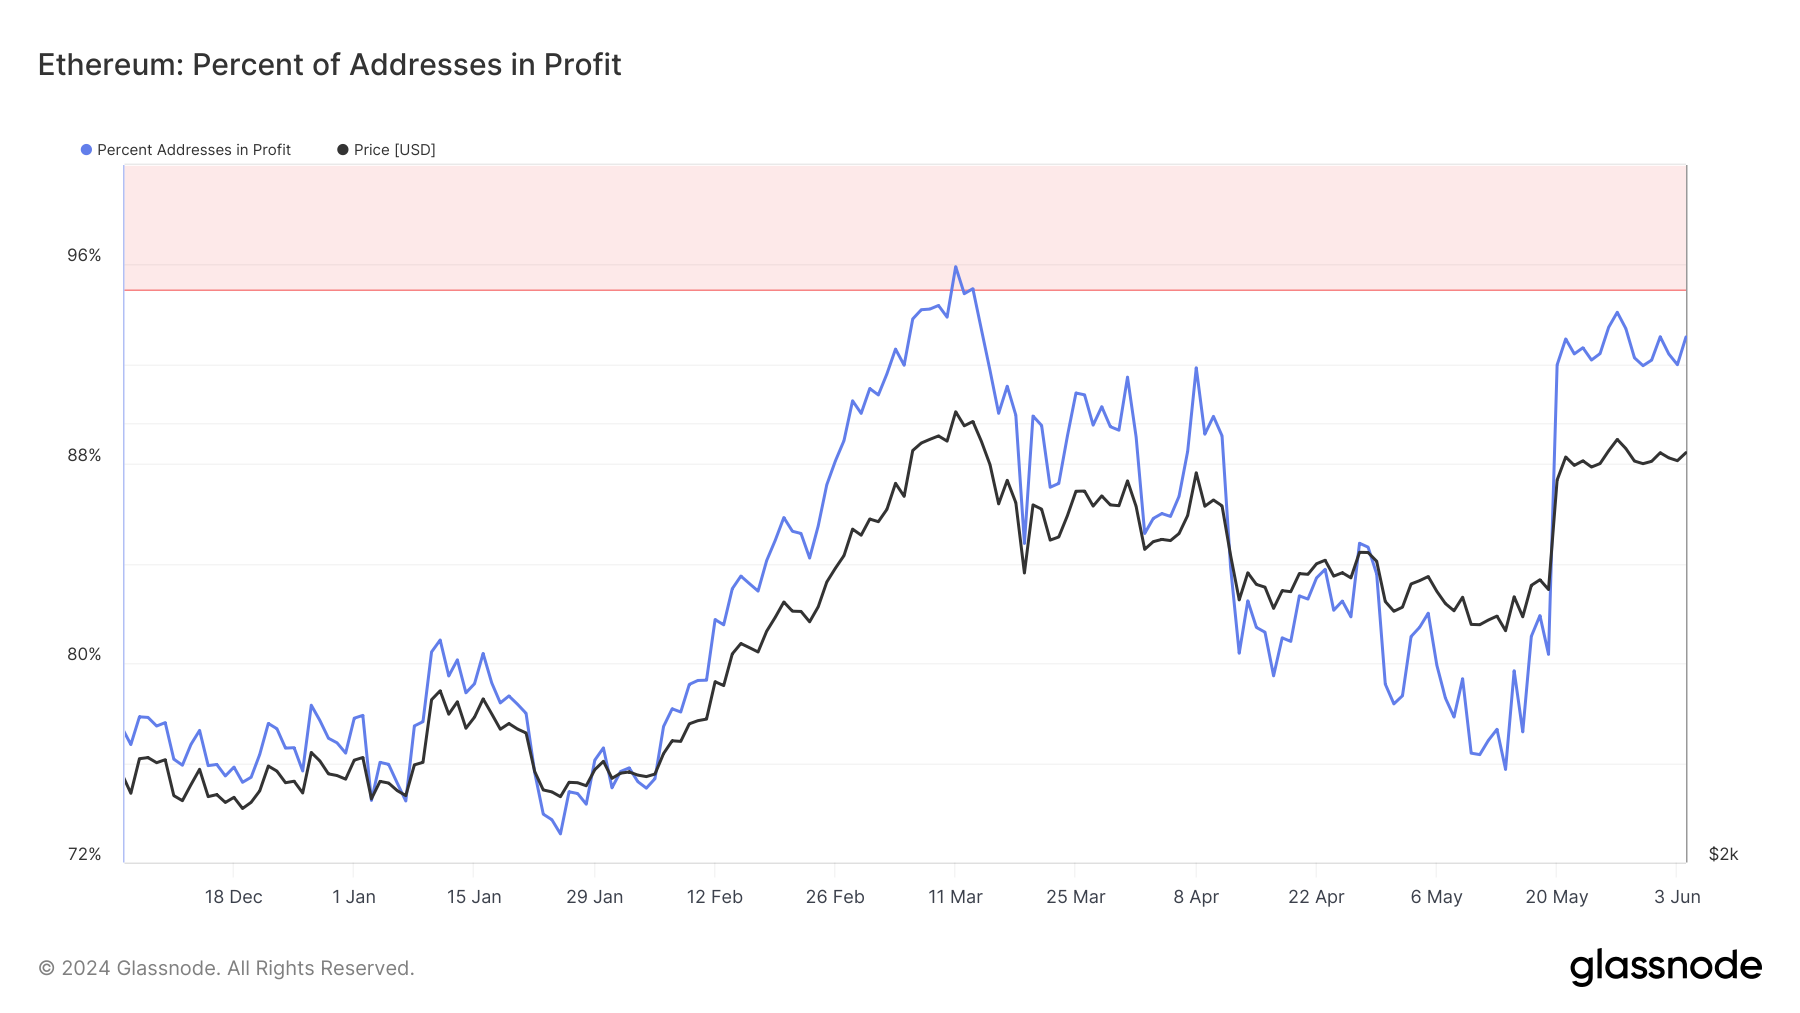The image size is (1800, 1013).
Task: Select the 20 May date label
Action: click(1557, 897)
